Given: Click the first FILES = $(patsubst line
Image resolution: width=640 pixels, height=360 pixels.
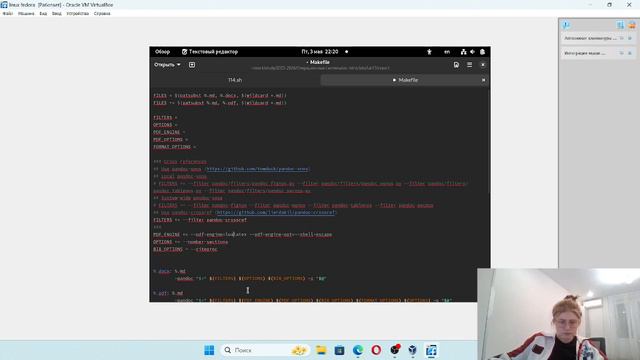Looking at the screenshot, I should click(x=220, y=96).
